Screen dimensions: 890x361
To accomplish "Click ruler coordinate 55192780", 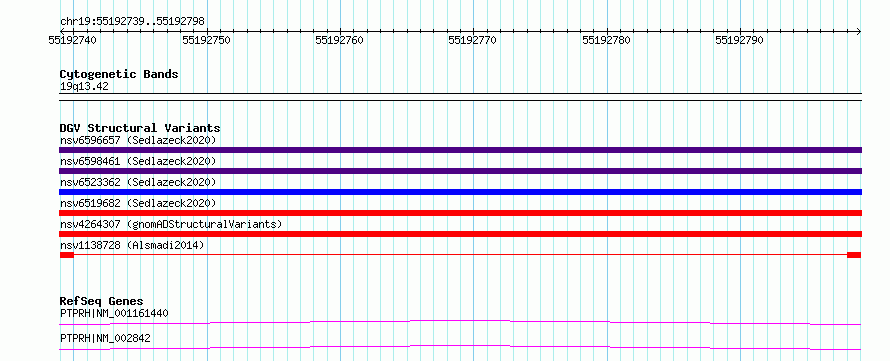I will point(606,40).
